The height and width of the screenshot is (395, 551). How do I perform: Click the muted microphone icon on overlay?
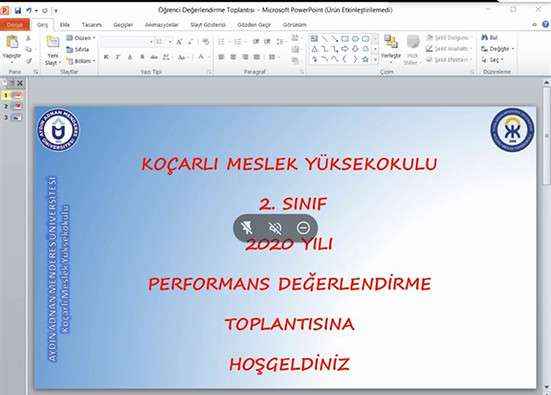coord(247,228)
